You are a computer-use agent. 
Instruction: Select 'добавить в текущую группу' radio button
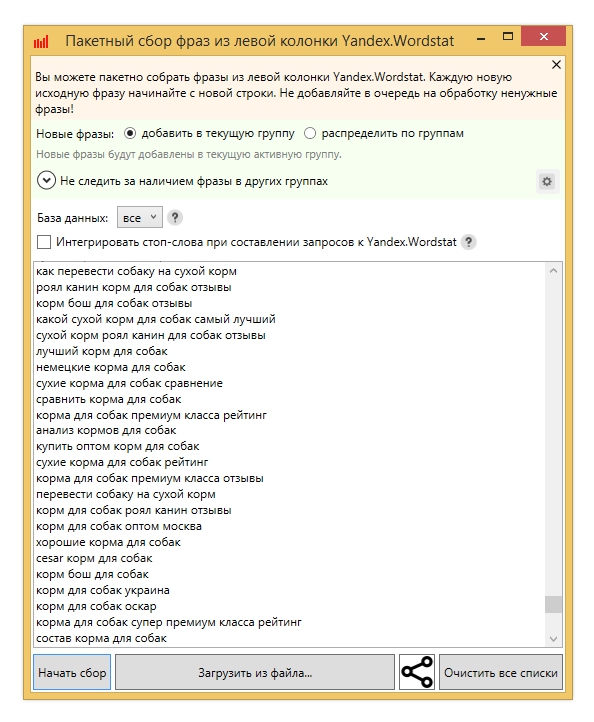pos(130,134)
